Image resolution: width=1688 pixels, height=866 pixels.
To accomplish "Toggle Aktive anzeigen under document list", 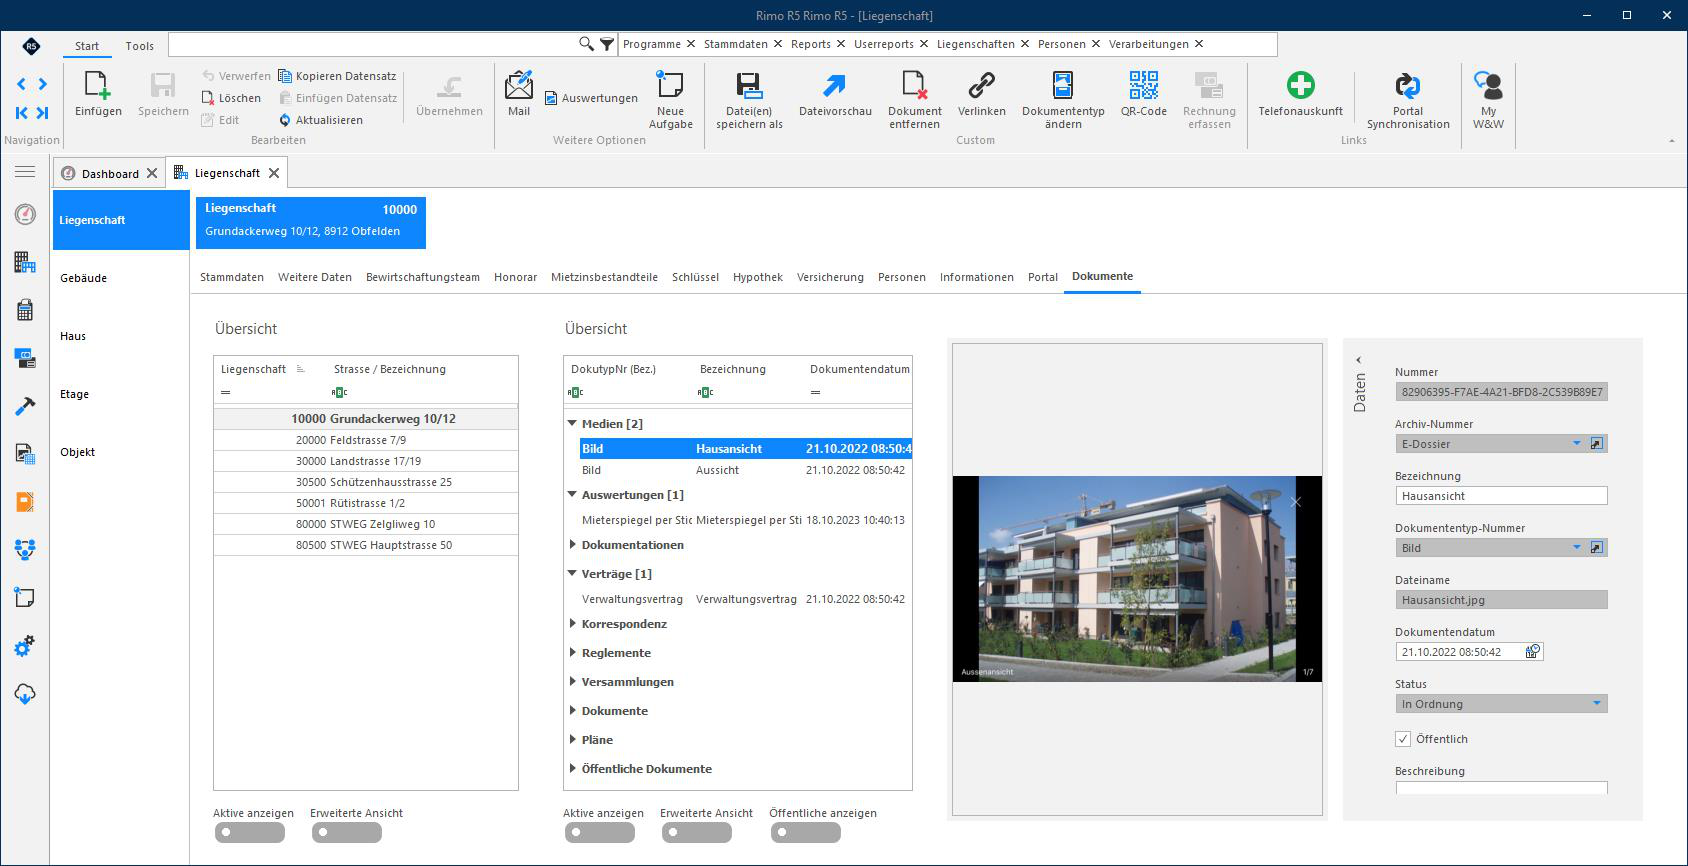I will pyautogui.click(x=599, y=832).
